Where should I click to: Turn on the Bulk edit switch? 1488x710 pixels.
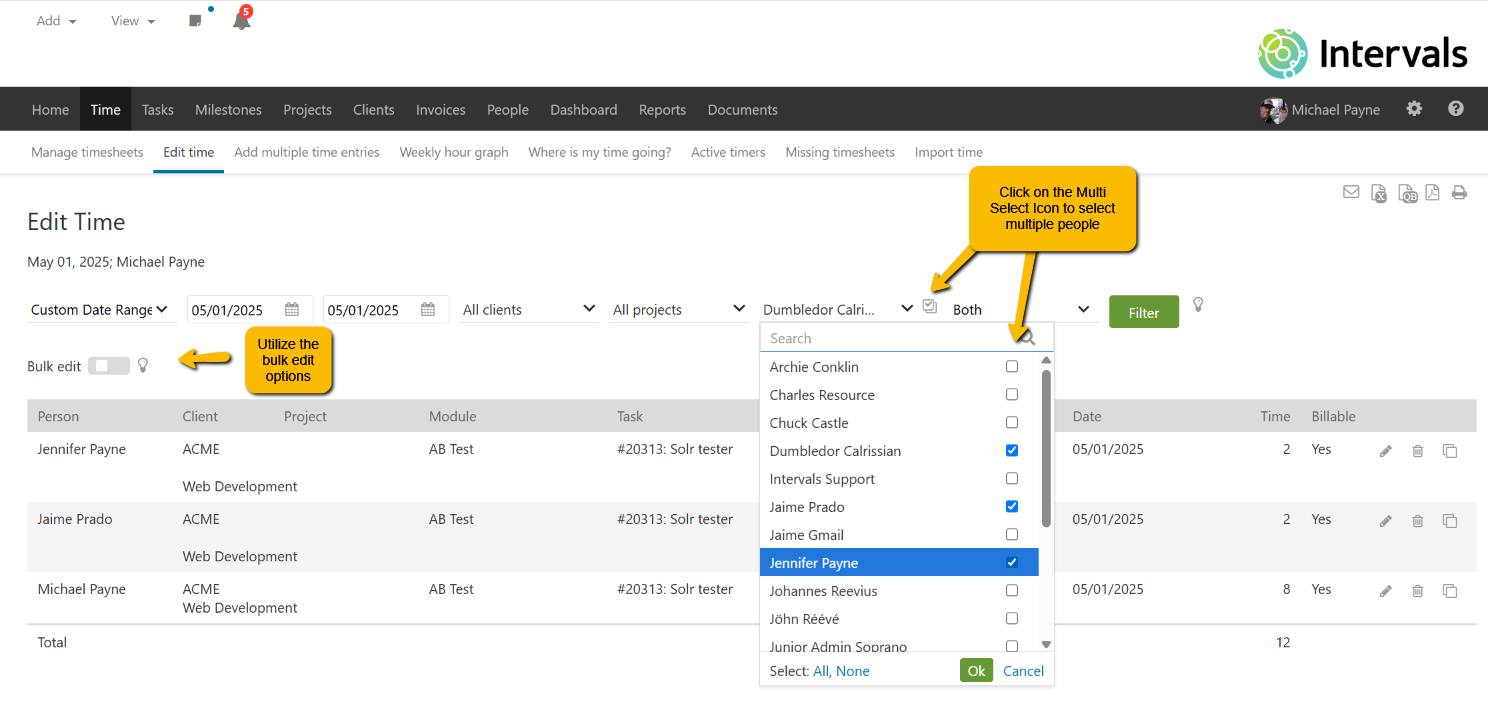click(108, 366)
